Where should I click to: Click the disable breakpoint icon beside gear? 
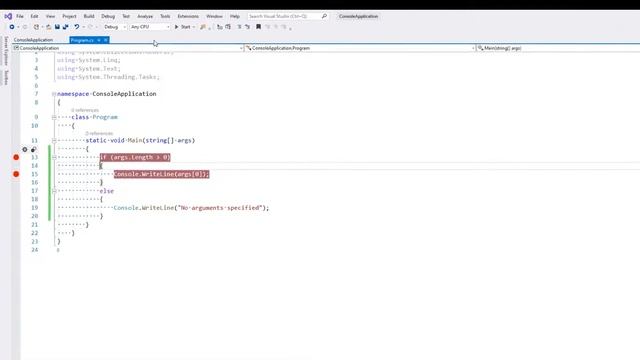(x=34, y=150)
